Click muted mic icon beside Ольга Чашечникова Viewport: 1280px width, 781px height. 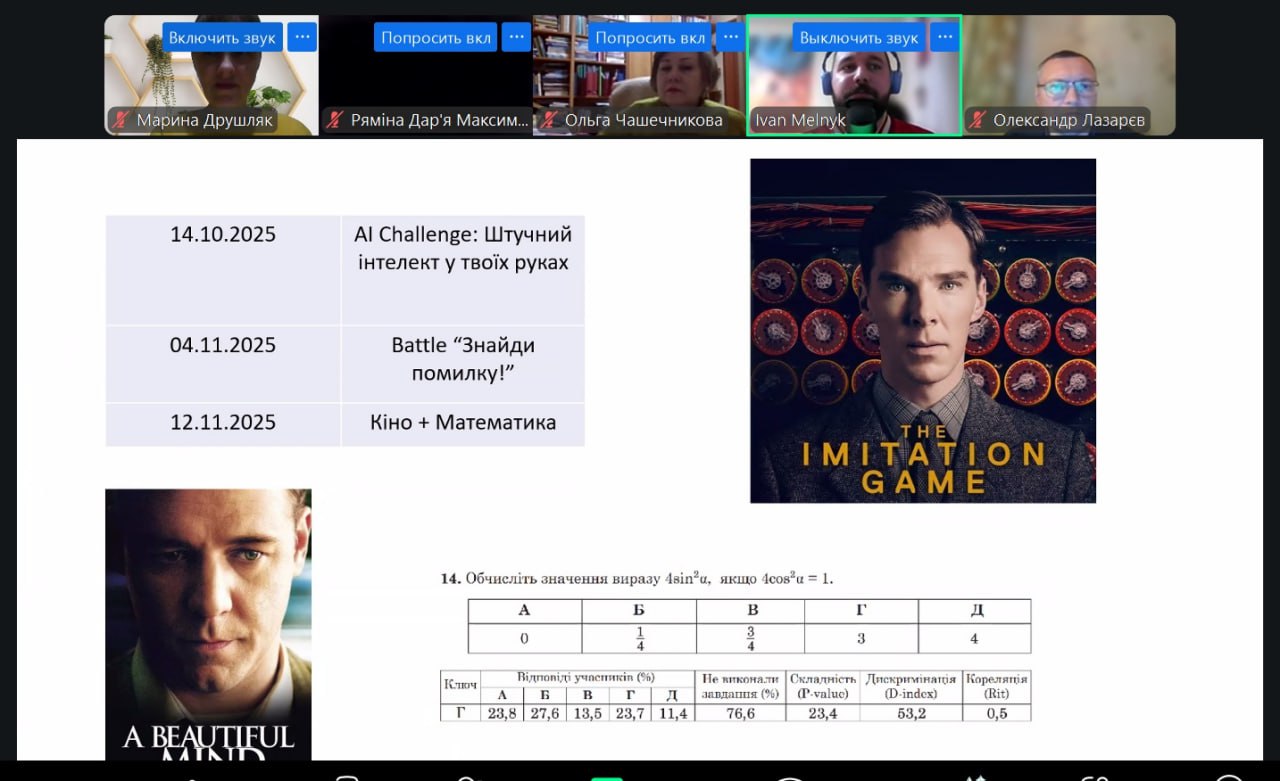point(549,120)
